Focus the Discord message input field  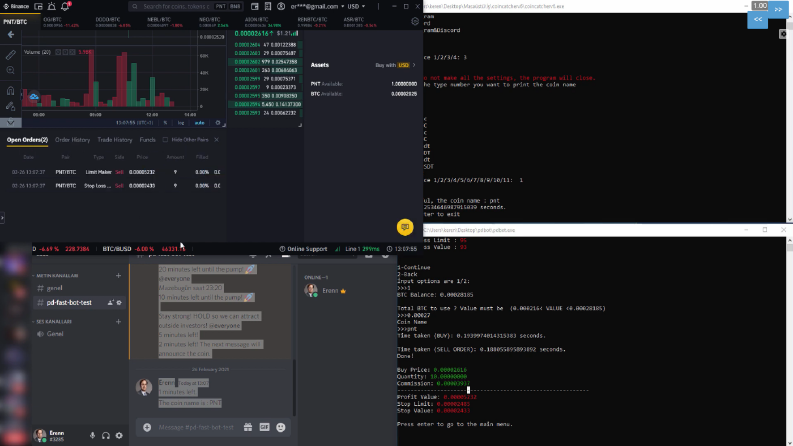(196, 427)
